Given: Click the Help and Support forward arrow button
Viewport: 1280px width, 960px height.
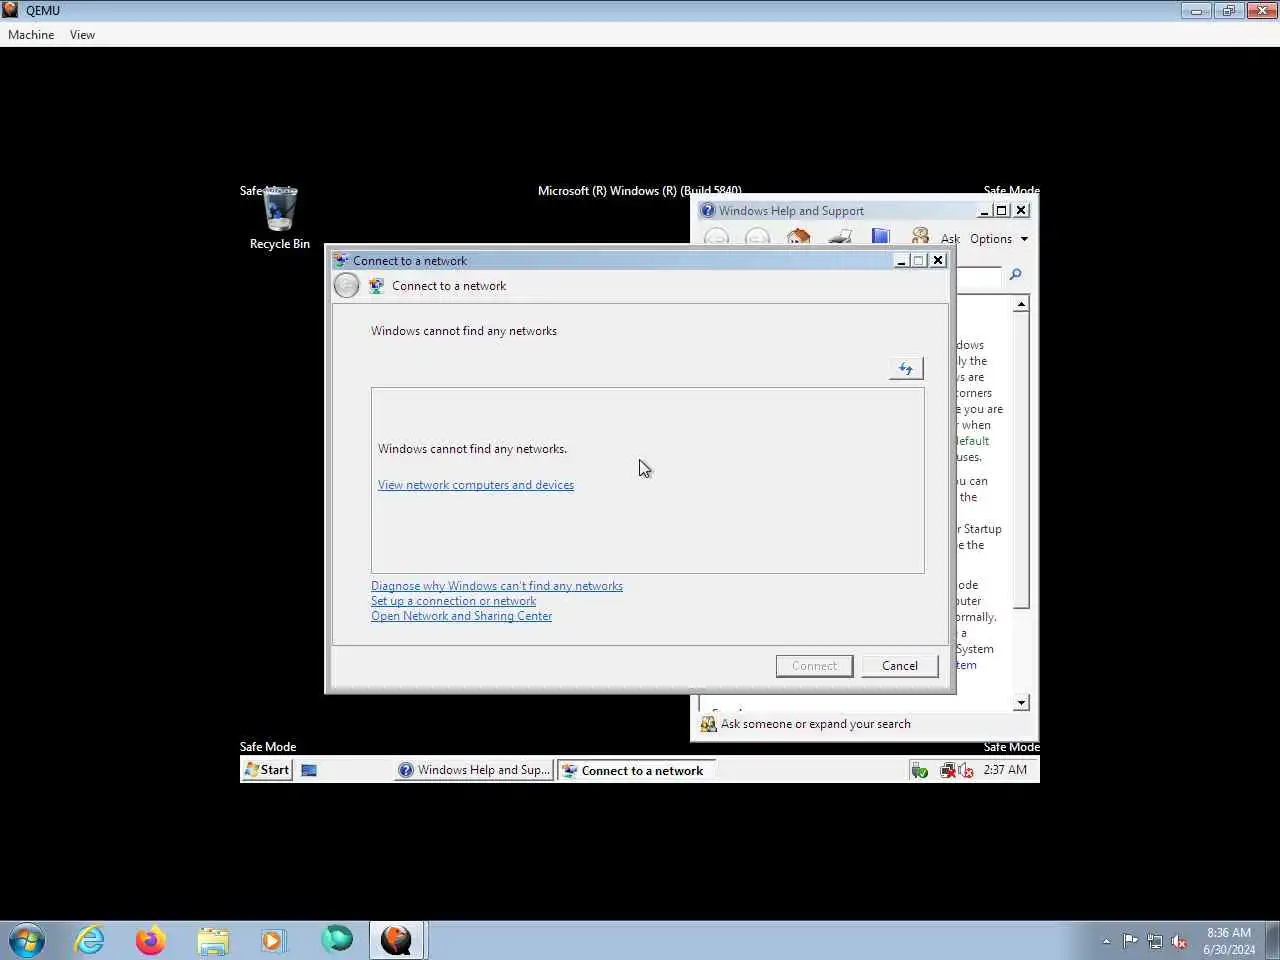Looking at the screenshot, I should tap(757, 238).
